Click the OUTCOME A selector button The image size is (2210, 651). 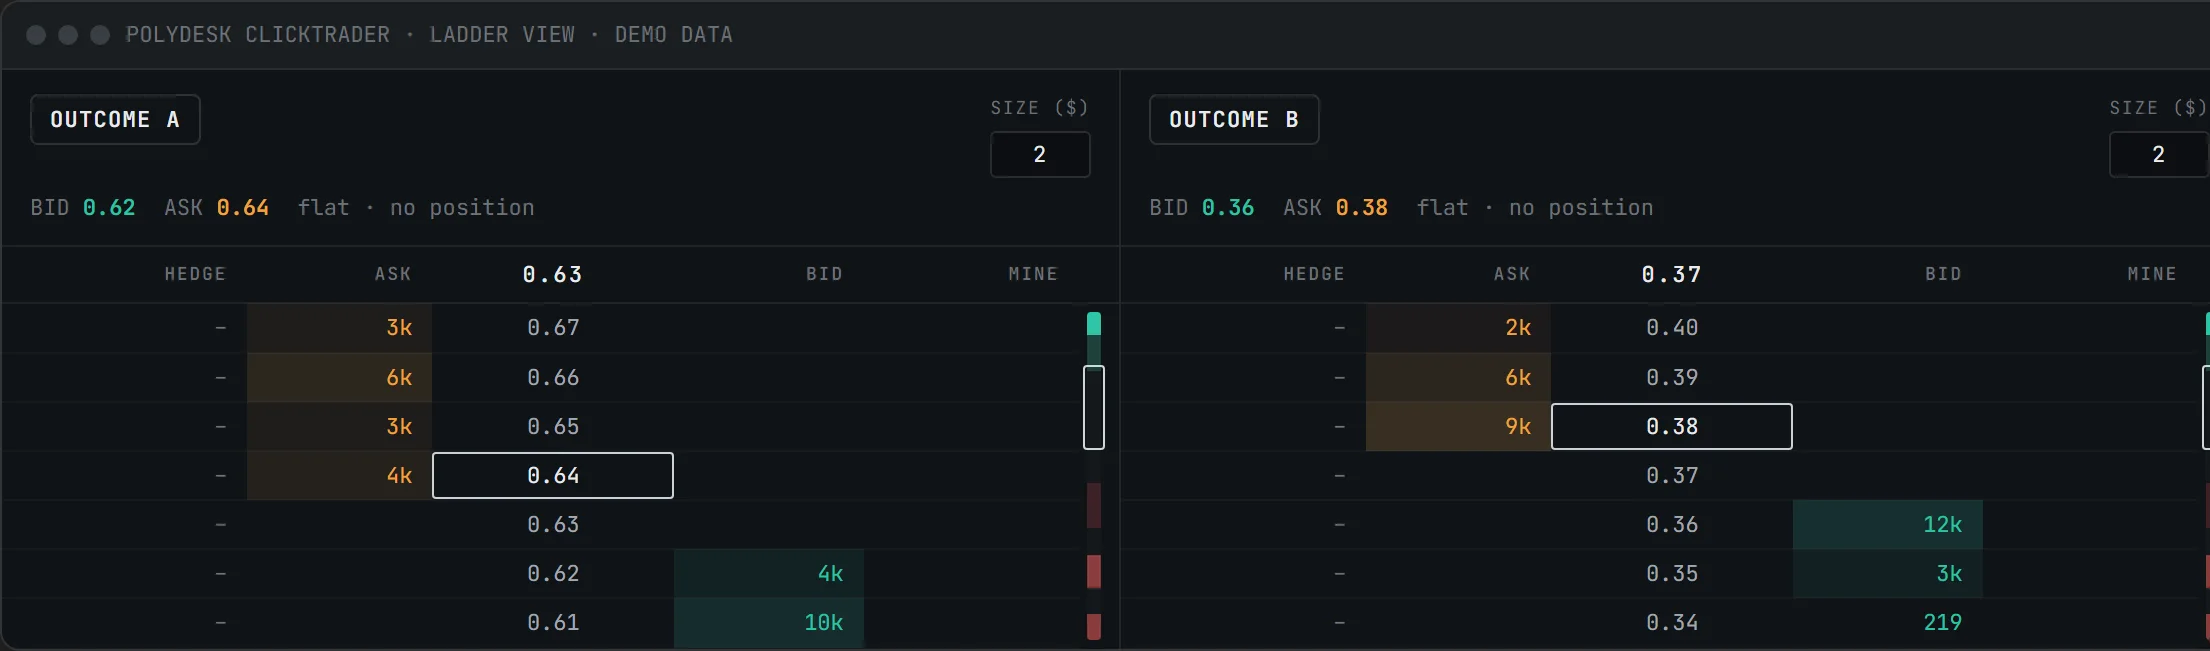point(115,120)
